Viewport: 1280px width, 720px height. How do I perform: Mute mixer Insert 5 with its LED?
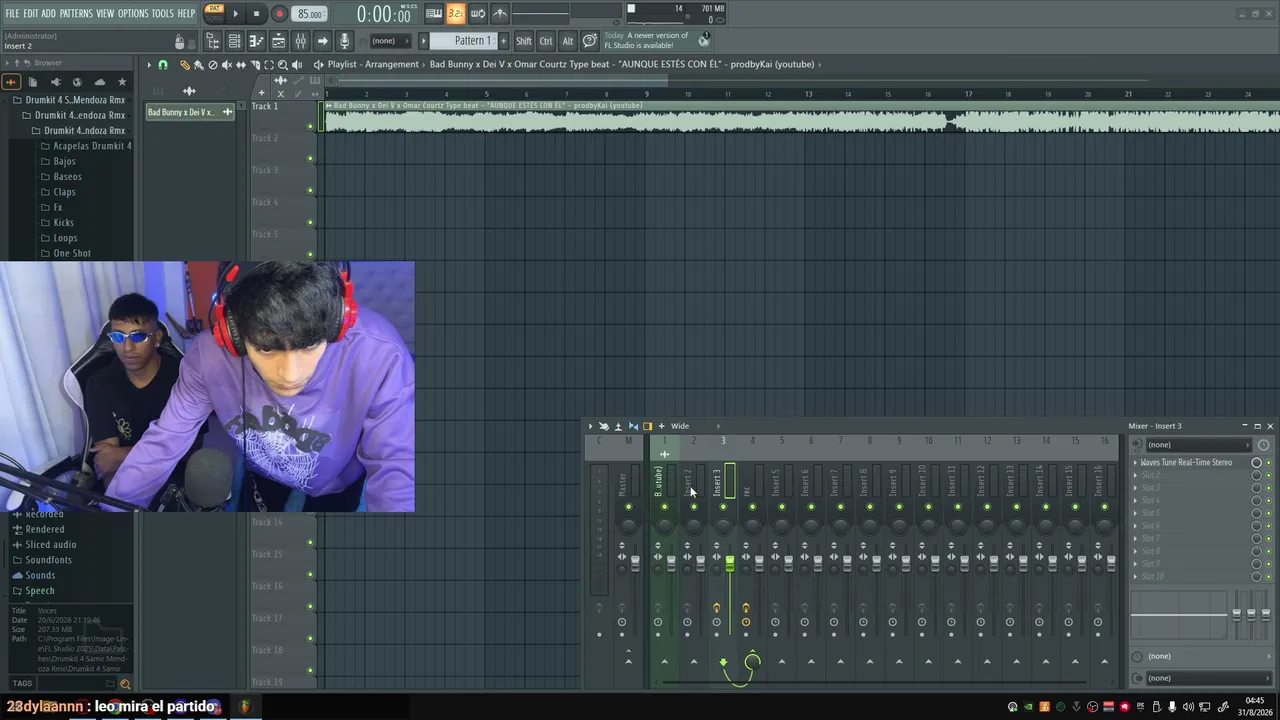tap(782, 507)
